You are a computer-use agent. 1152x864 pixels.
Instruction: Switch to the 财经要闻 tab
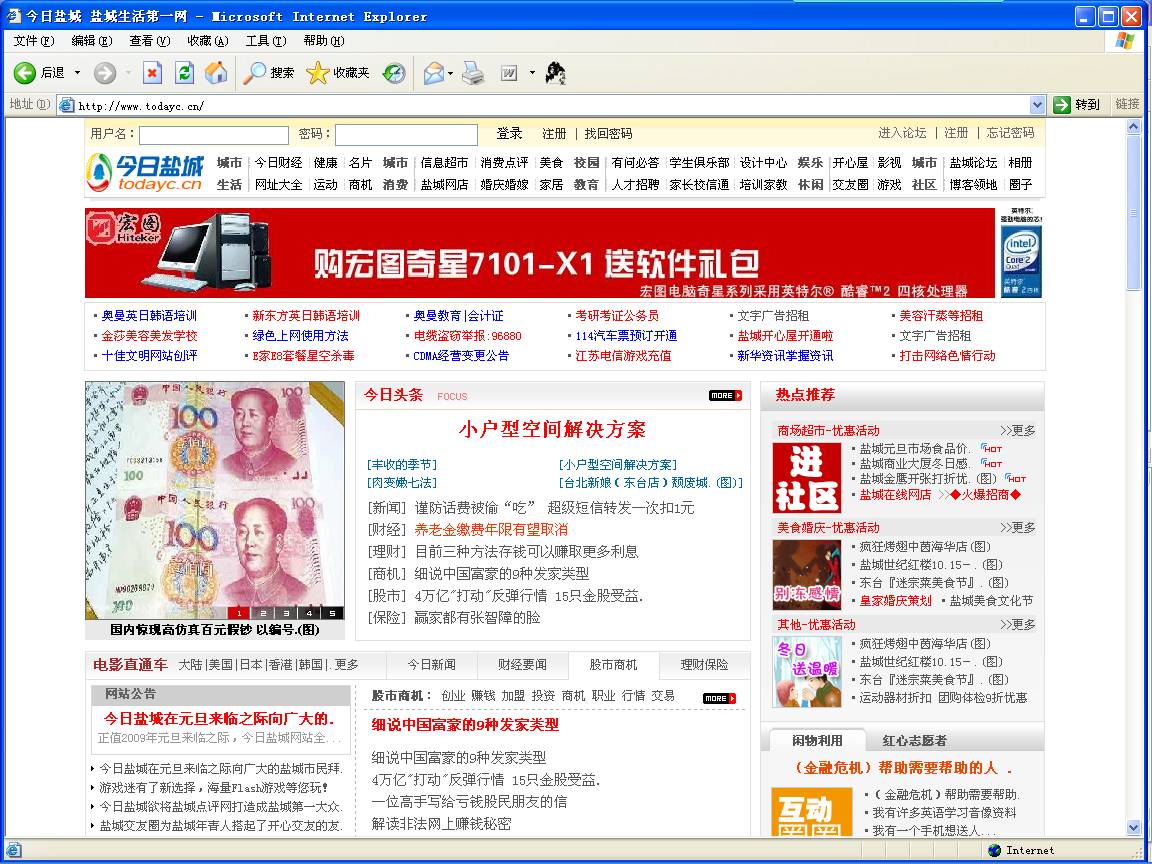point(522,665)
